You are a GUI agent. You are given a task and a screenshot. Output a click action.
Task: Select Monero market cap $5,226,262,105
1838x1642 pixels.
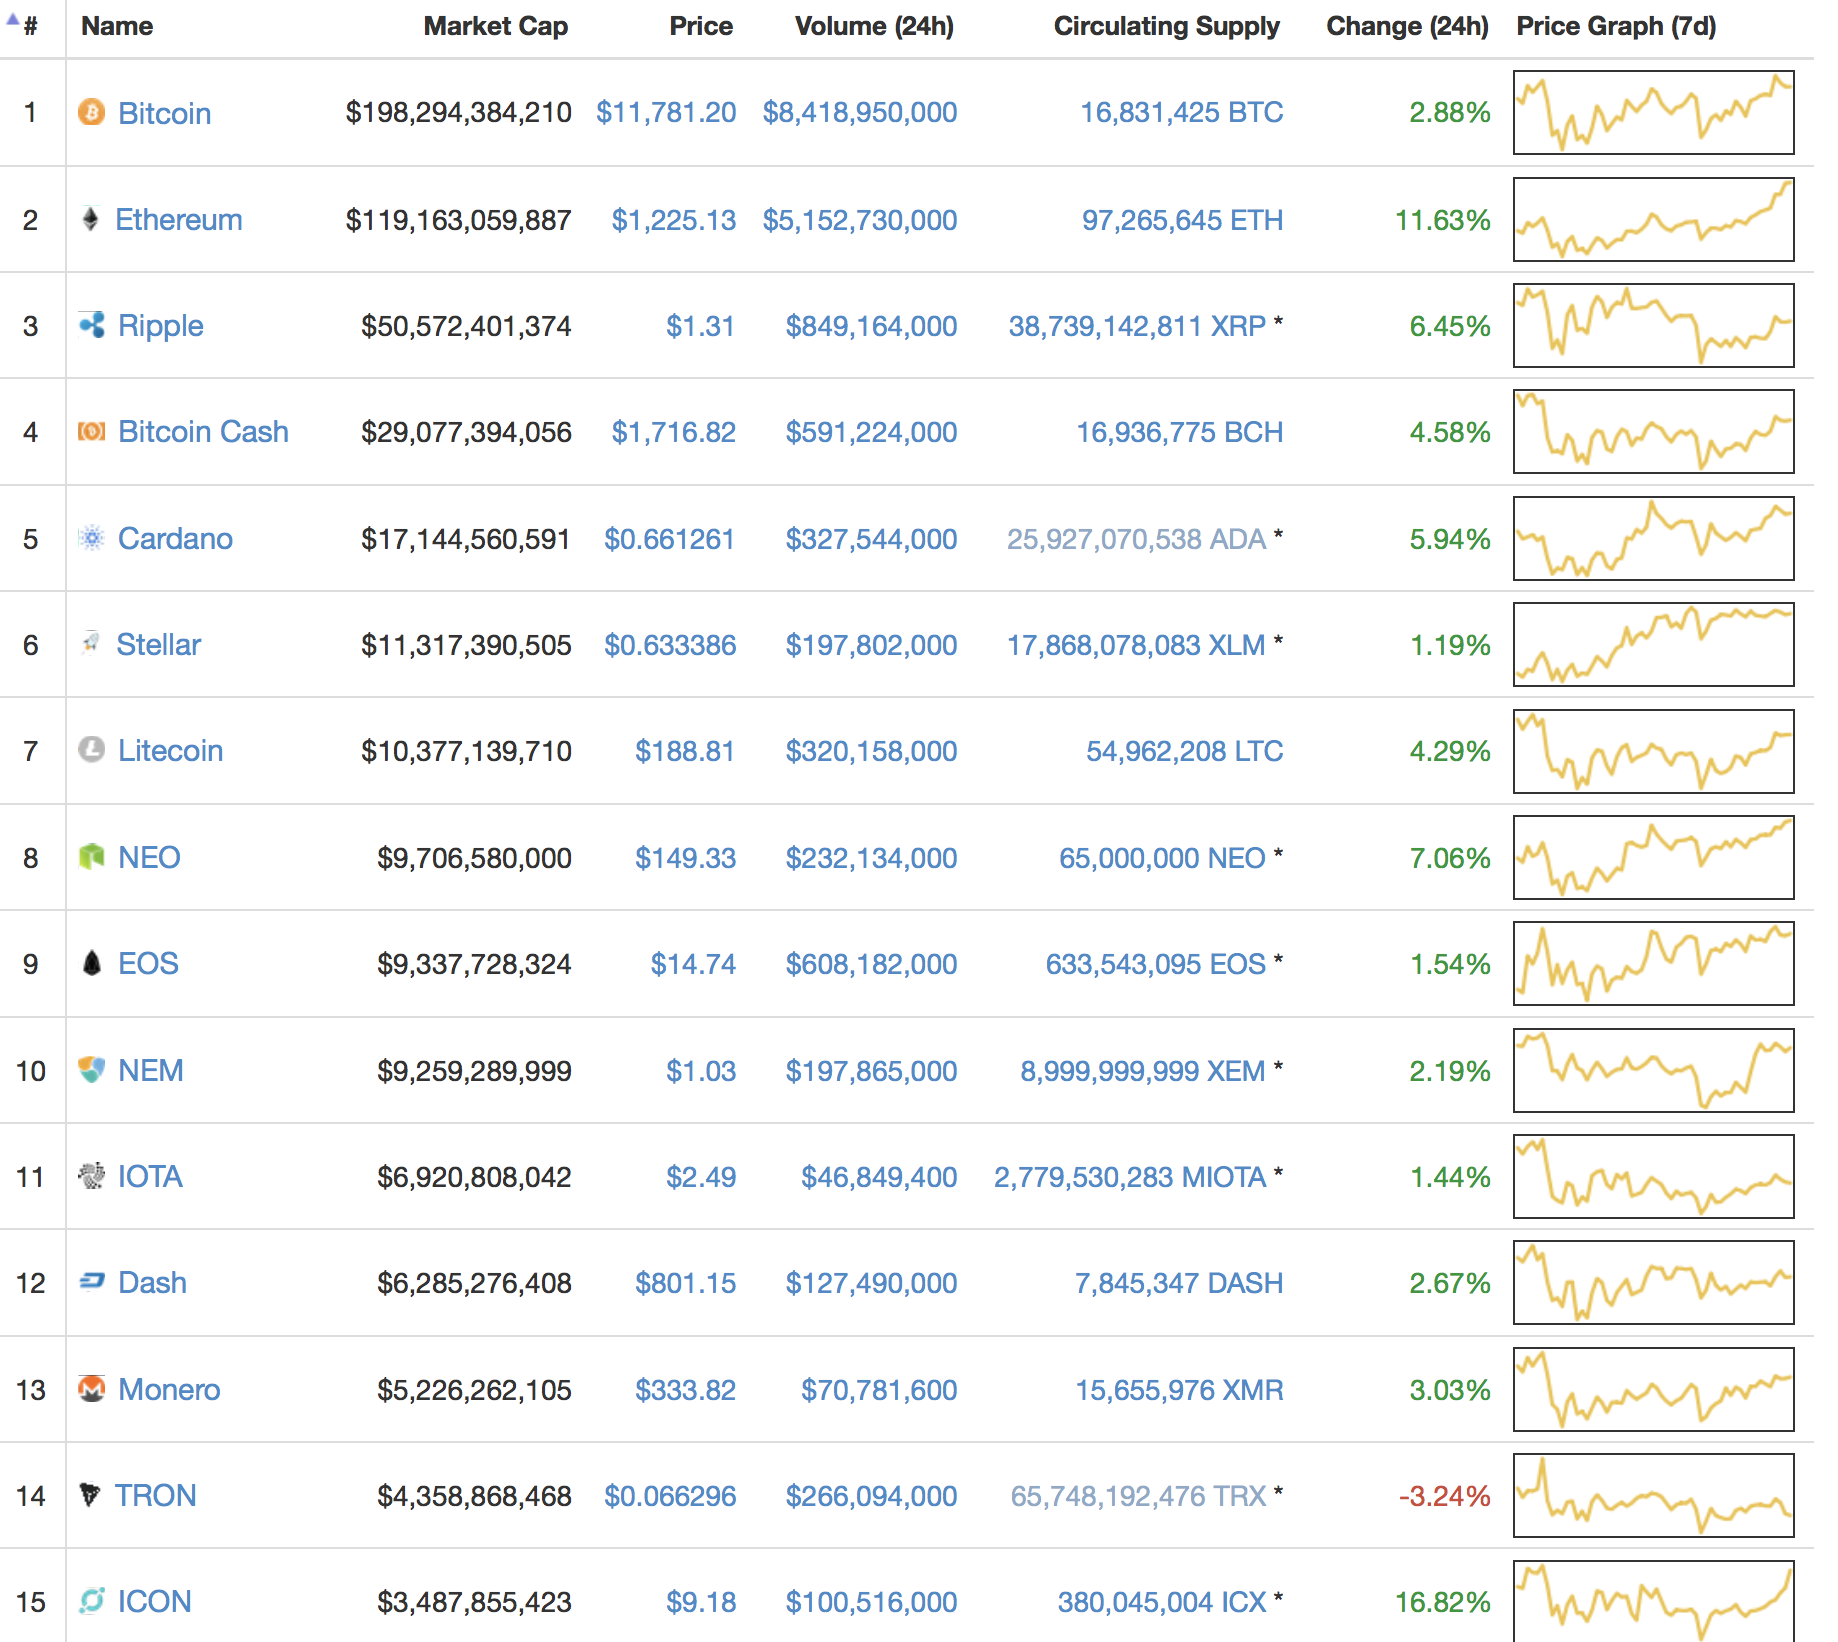pyautogui.click(x=474, y=1389)
